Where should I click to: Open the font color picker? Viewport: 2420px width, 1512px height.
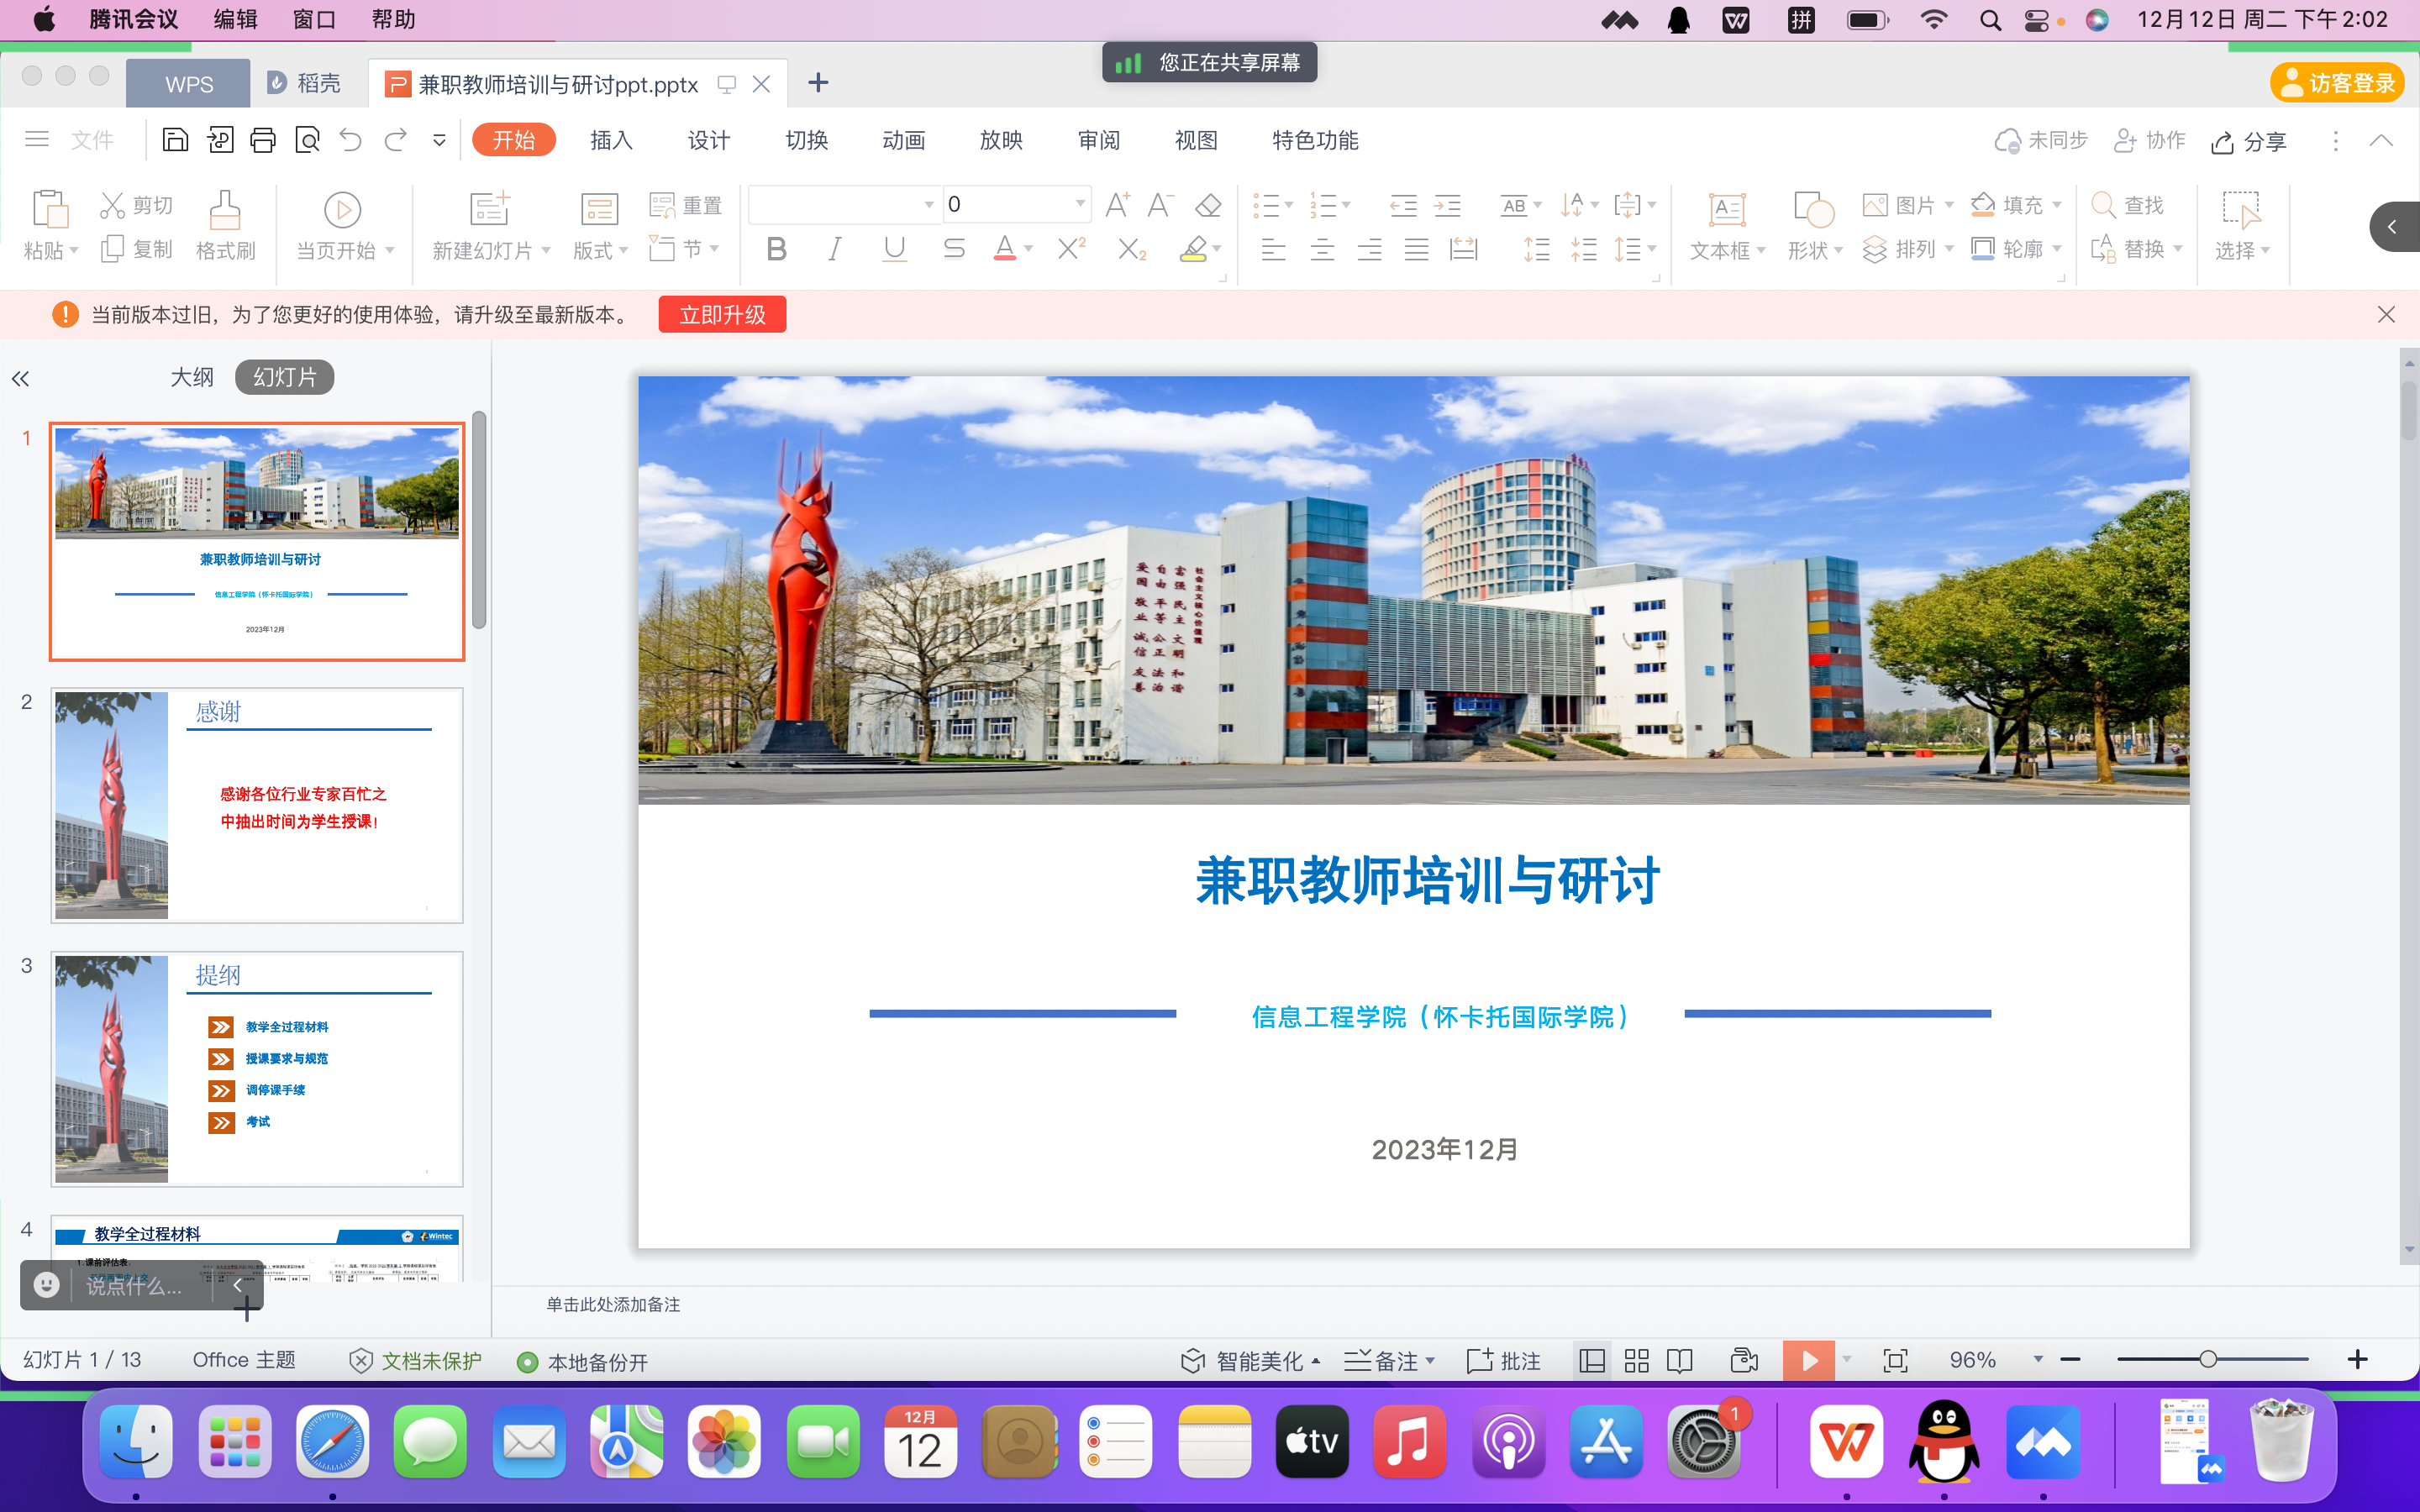[1028, 249]
